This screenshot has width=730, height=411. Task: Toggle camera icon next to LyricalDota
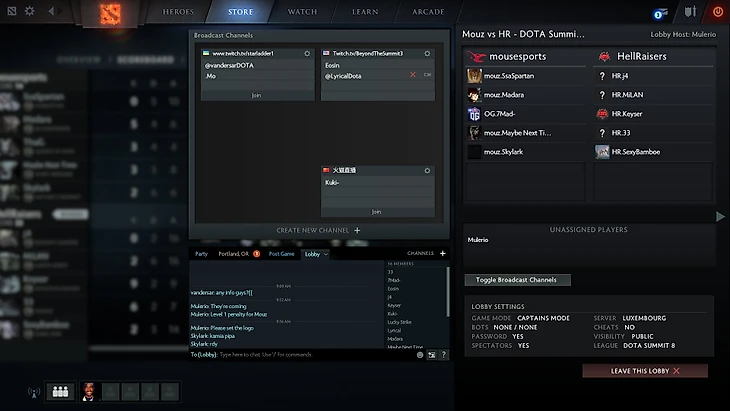click(x=427, y=75)
